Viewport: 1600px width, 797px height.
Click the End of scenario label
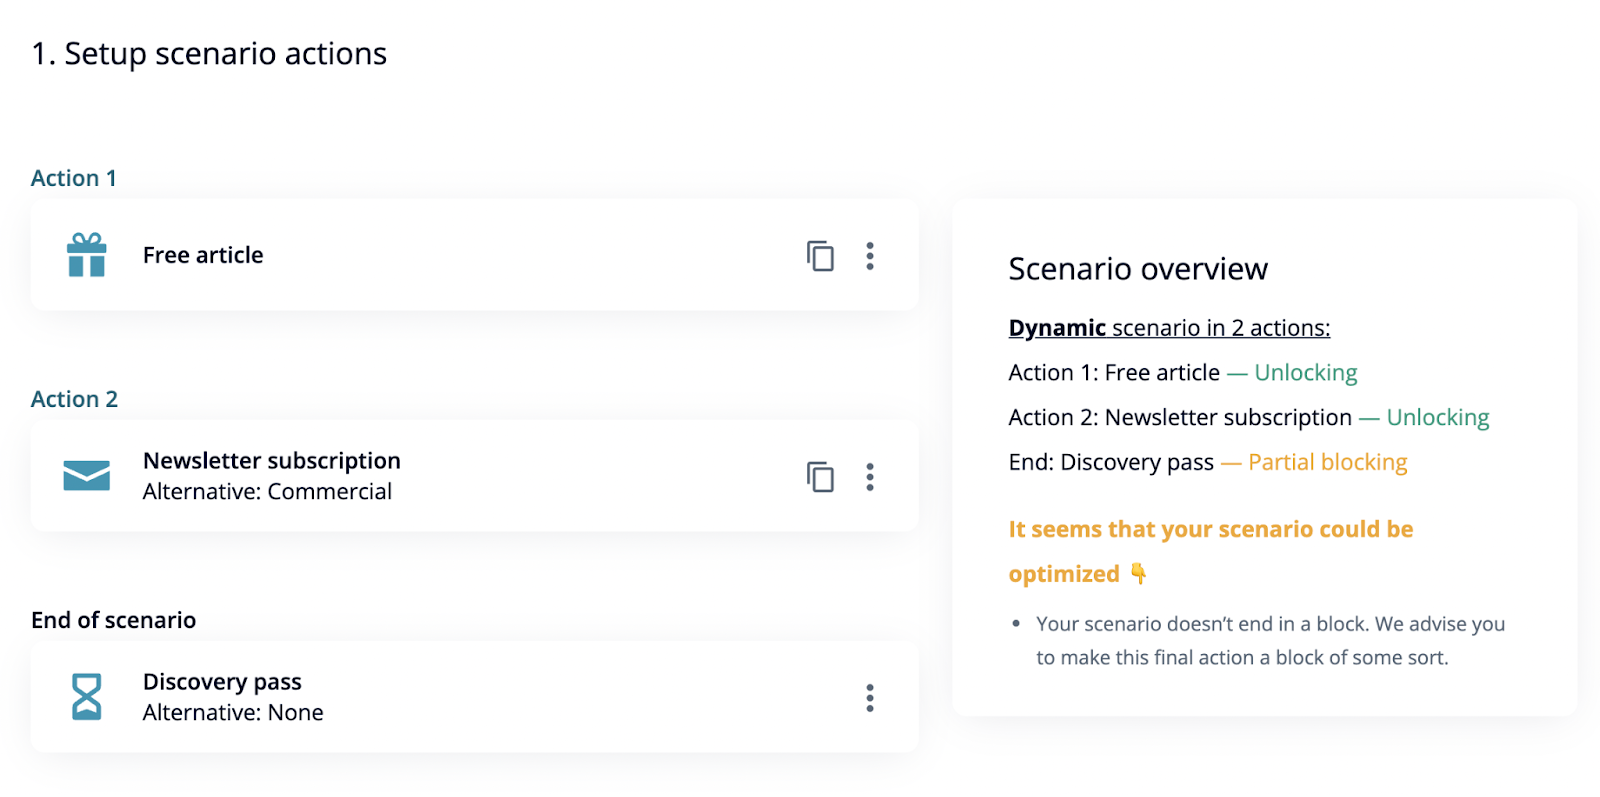click(x=114, y=620)
